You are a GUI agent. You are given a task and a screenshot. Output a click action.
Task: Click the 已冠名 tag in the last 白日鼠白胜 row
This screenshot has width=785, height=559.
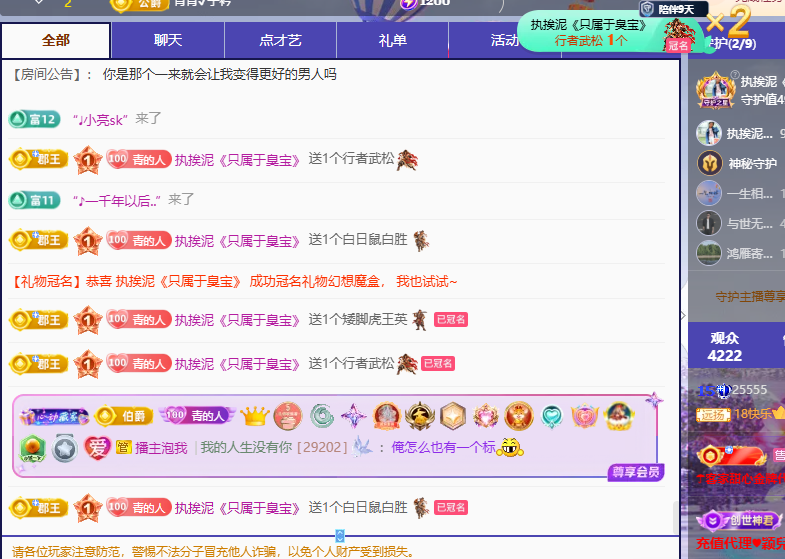coord(451,507)
